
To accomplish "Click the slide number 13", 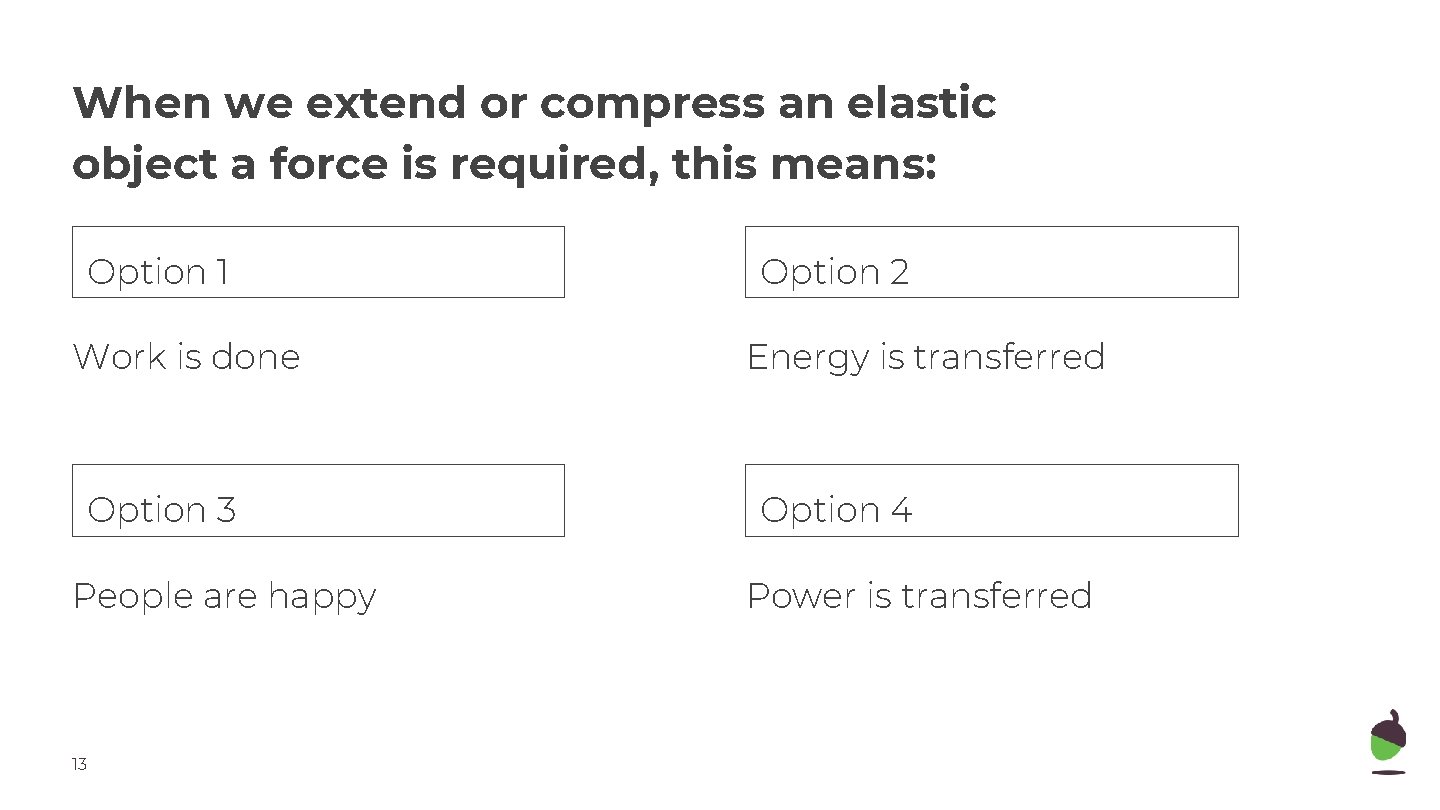I will point(79,765).
